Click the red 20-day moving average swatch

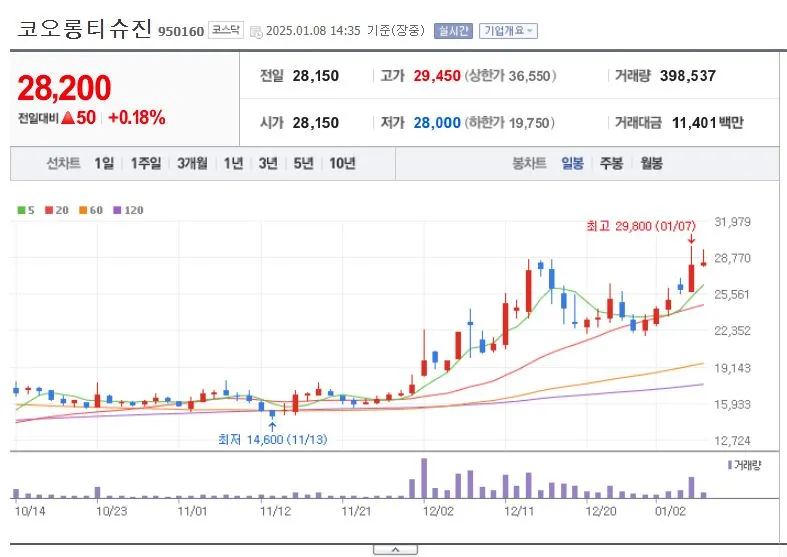[49, 210]
